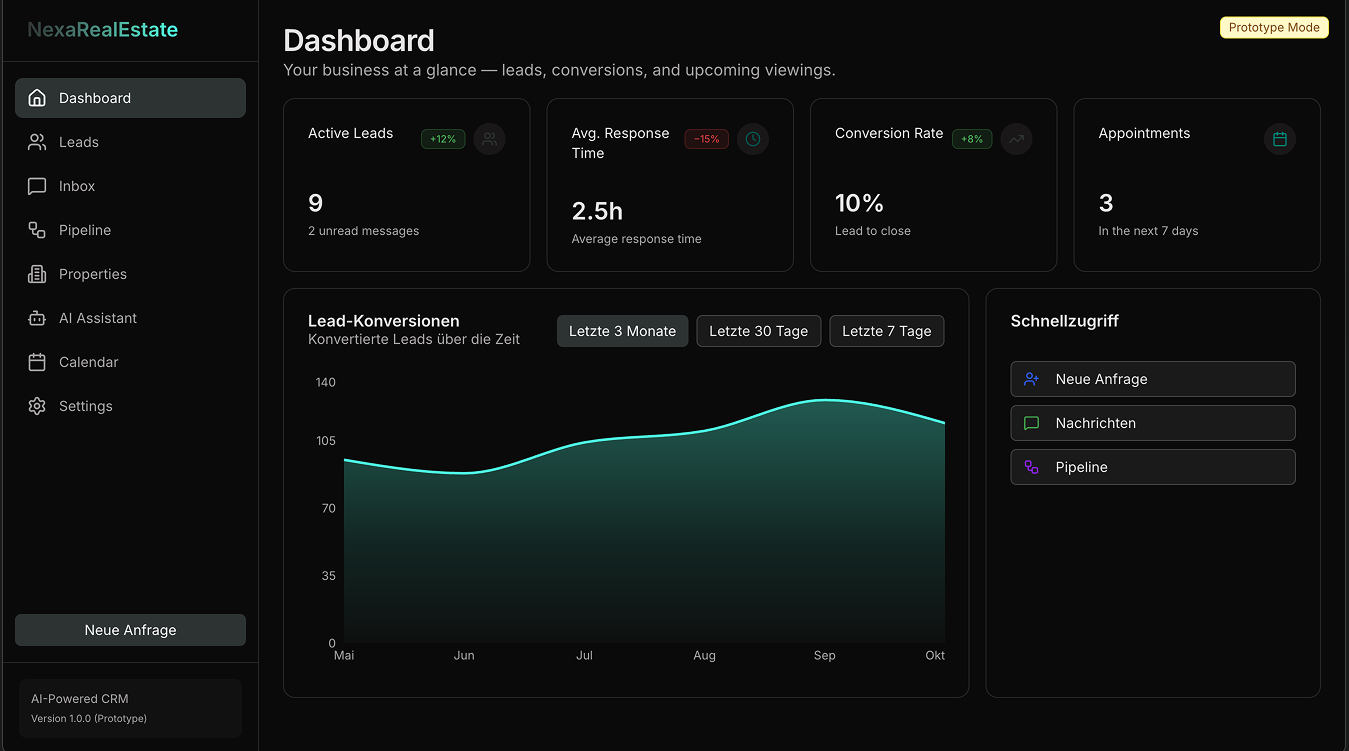Switch chart to Letzte 7 Tage
This screenshot has height=751, width=1349.
point(886,330)
